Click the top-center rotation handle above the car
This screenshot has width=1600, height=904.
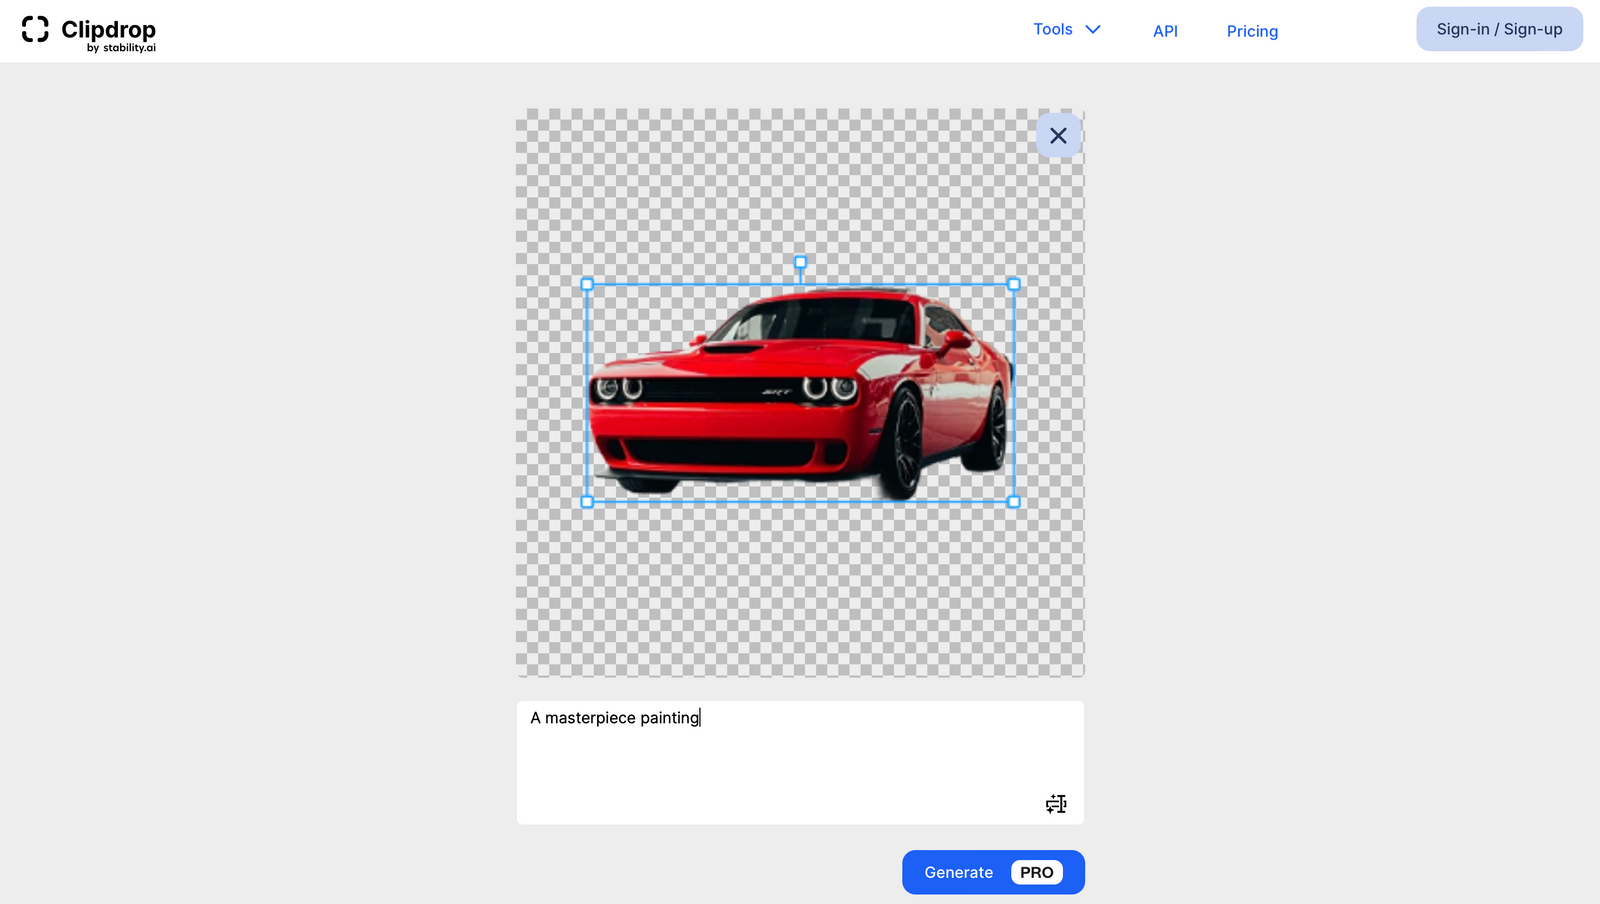(x=800, y=261)
